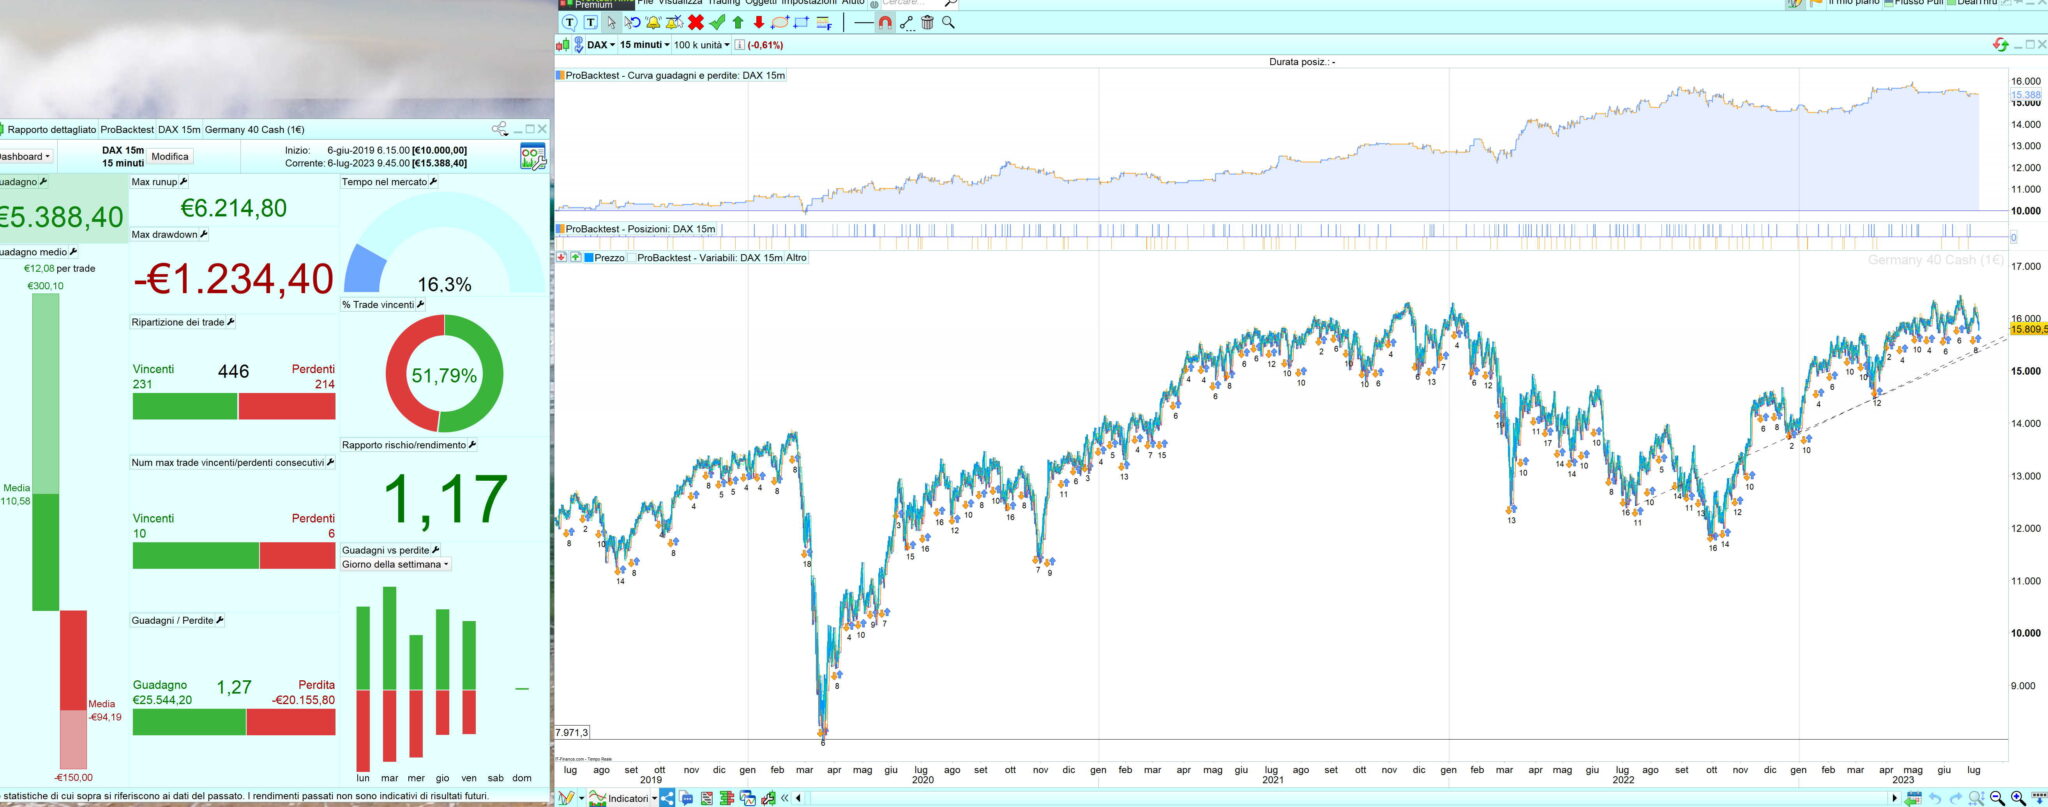Toggle the magnet snap mode

point(885,22)
